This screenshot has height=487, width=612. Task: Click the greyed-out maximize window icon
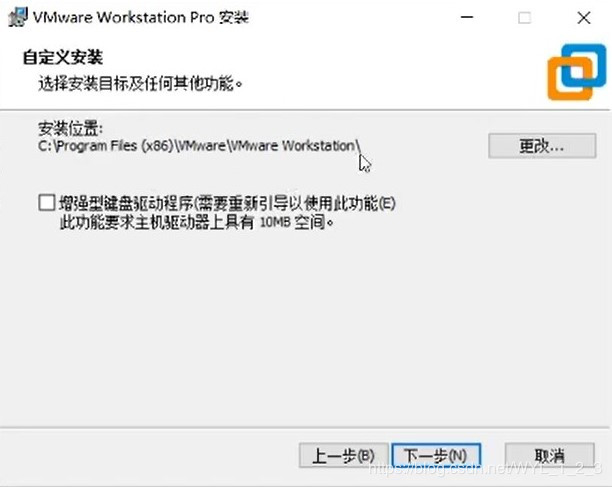click(524, 18)
